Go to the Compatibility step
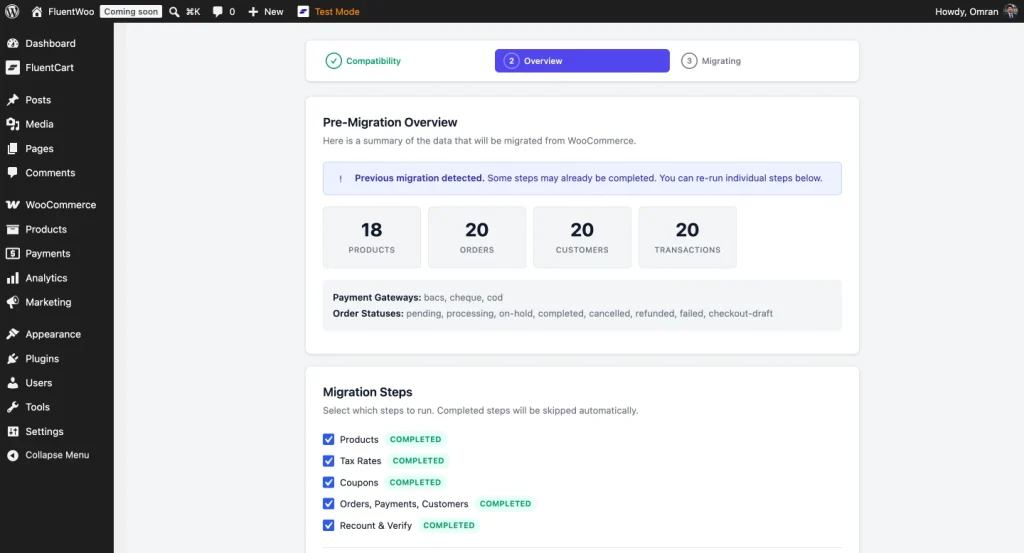Image resolution: width=1024 pixels, height=553 pixels. pos(363,61)
